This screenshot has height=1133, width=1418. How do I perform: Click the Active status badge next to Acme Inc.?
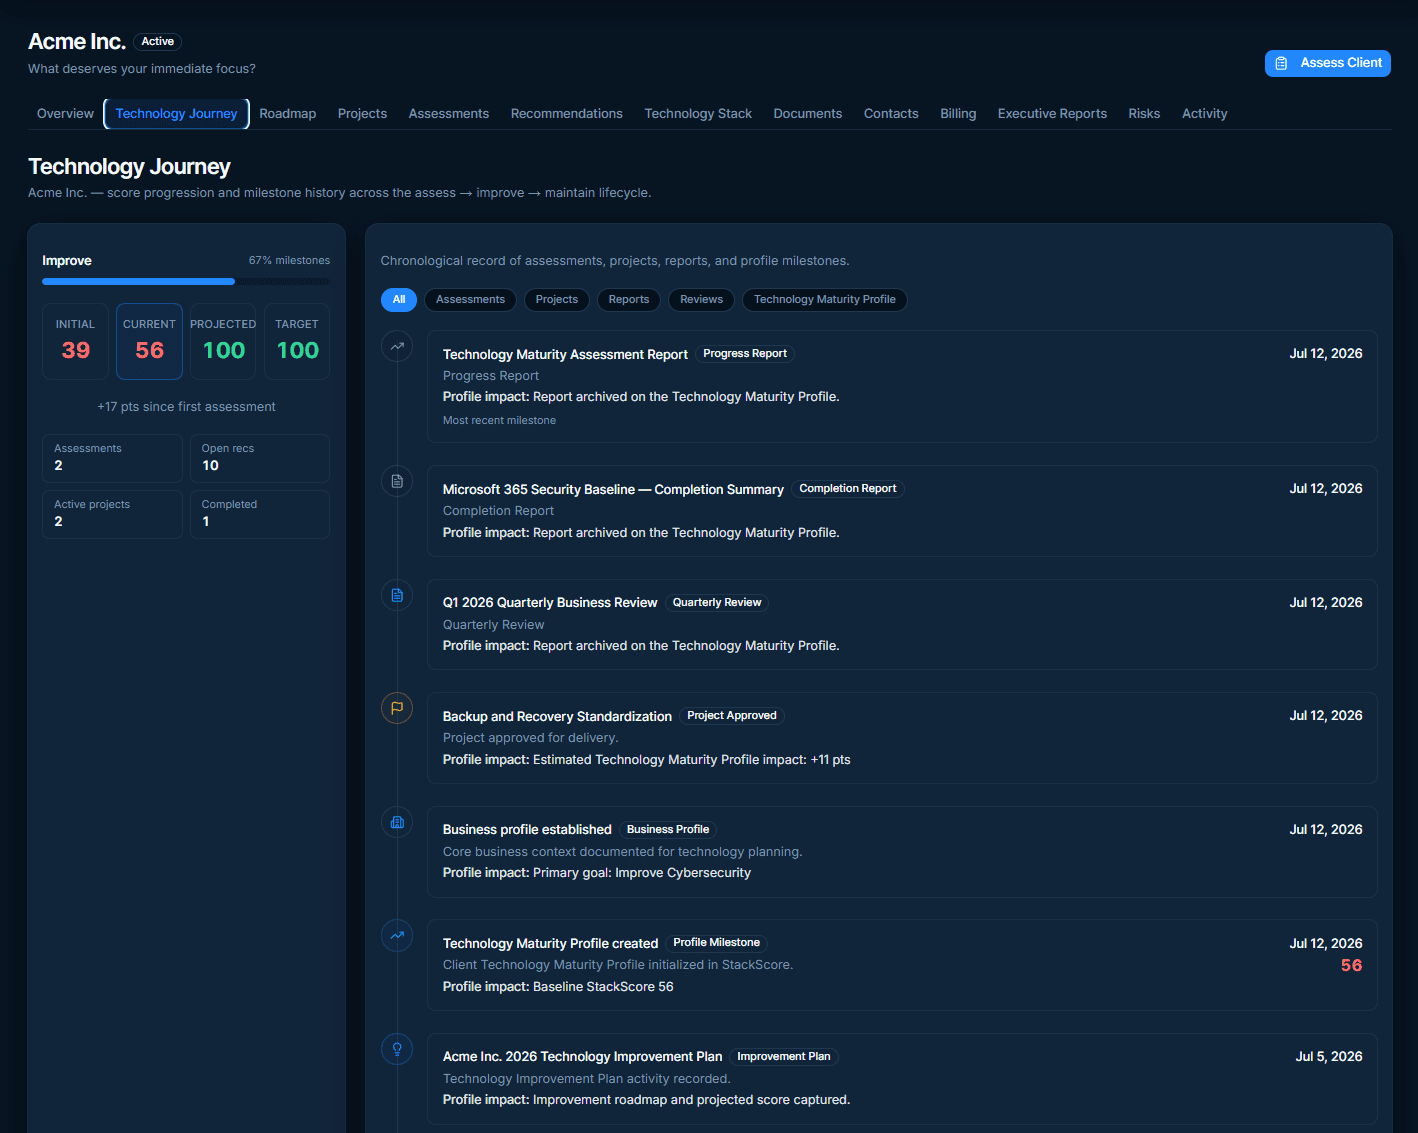158,42
